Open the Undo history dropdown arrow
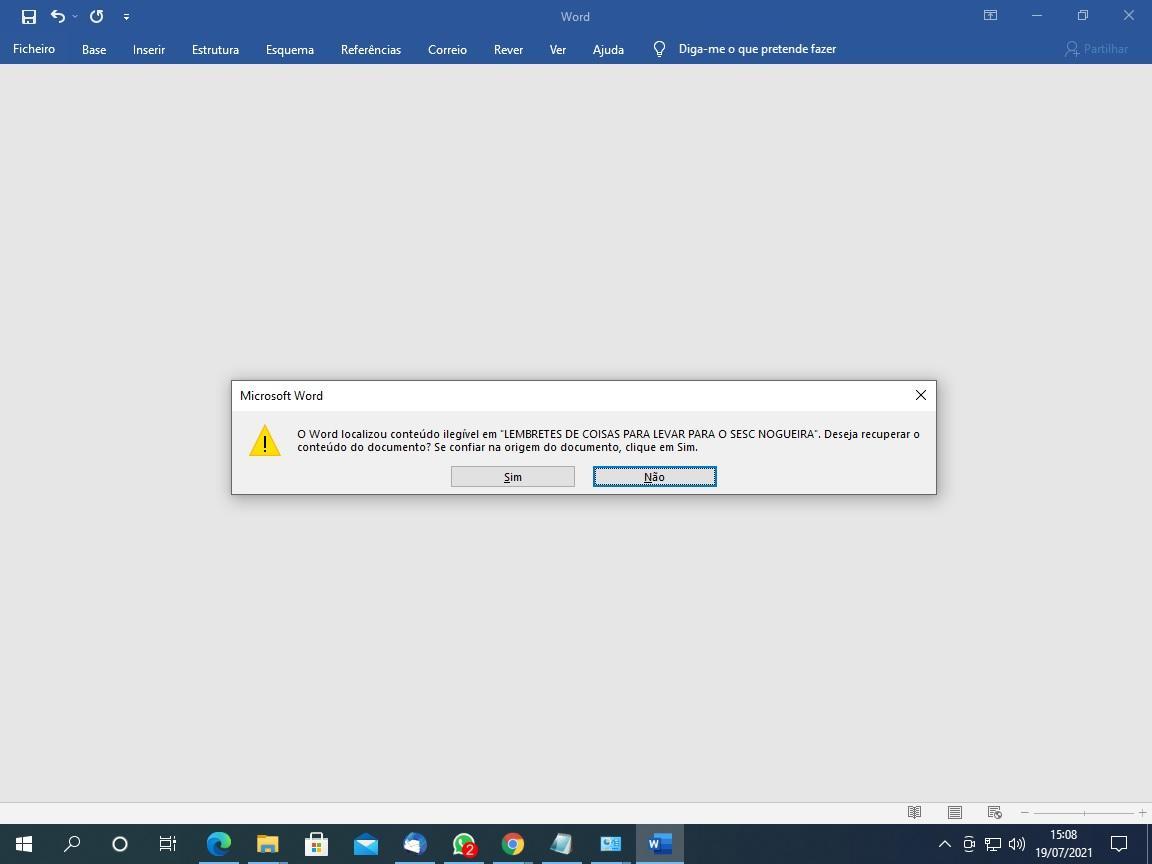This screenshot has height=864, width=1152. tap(75, 16)
